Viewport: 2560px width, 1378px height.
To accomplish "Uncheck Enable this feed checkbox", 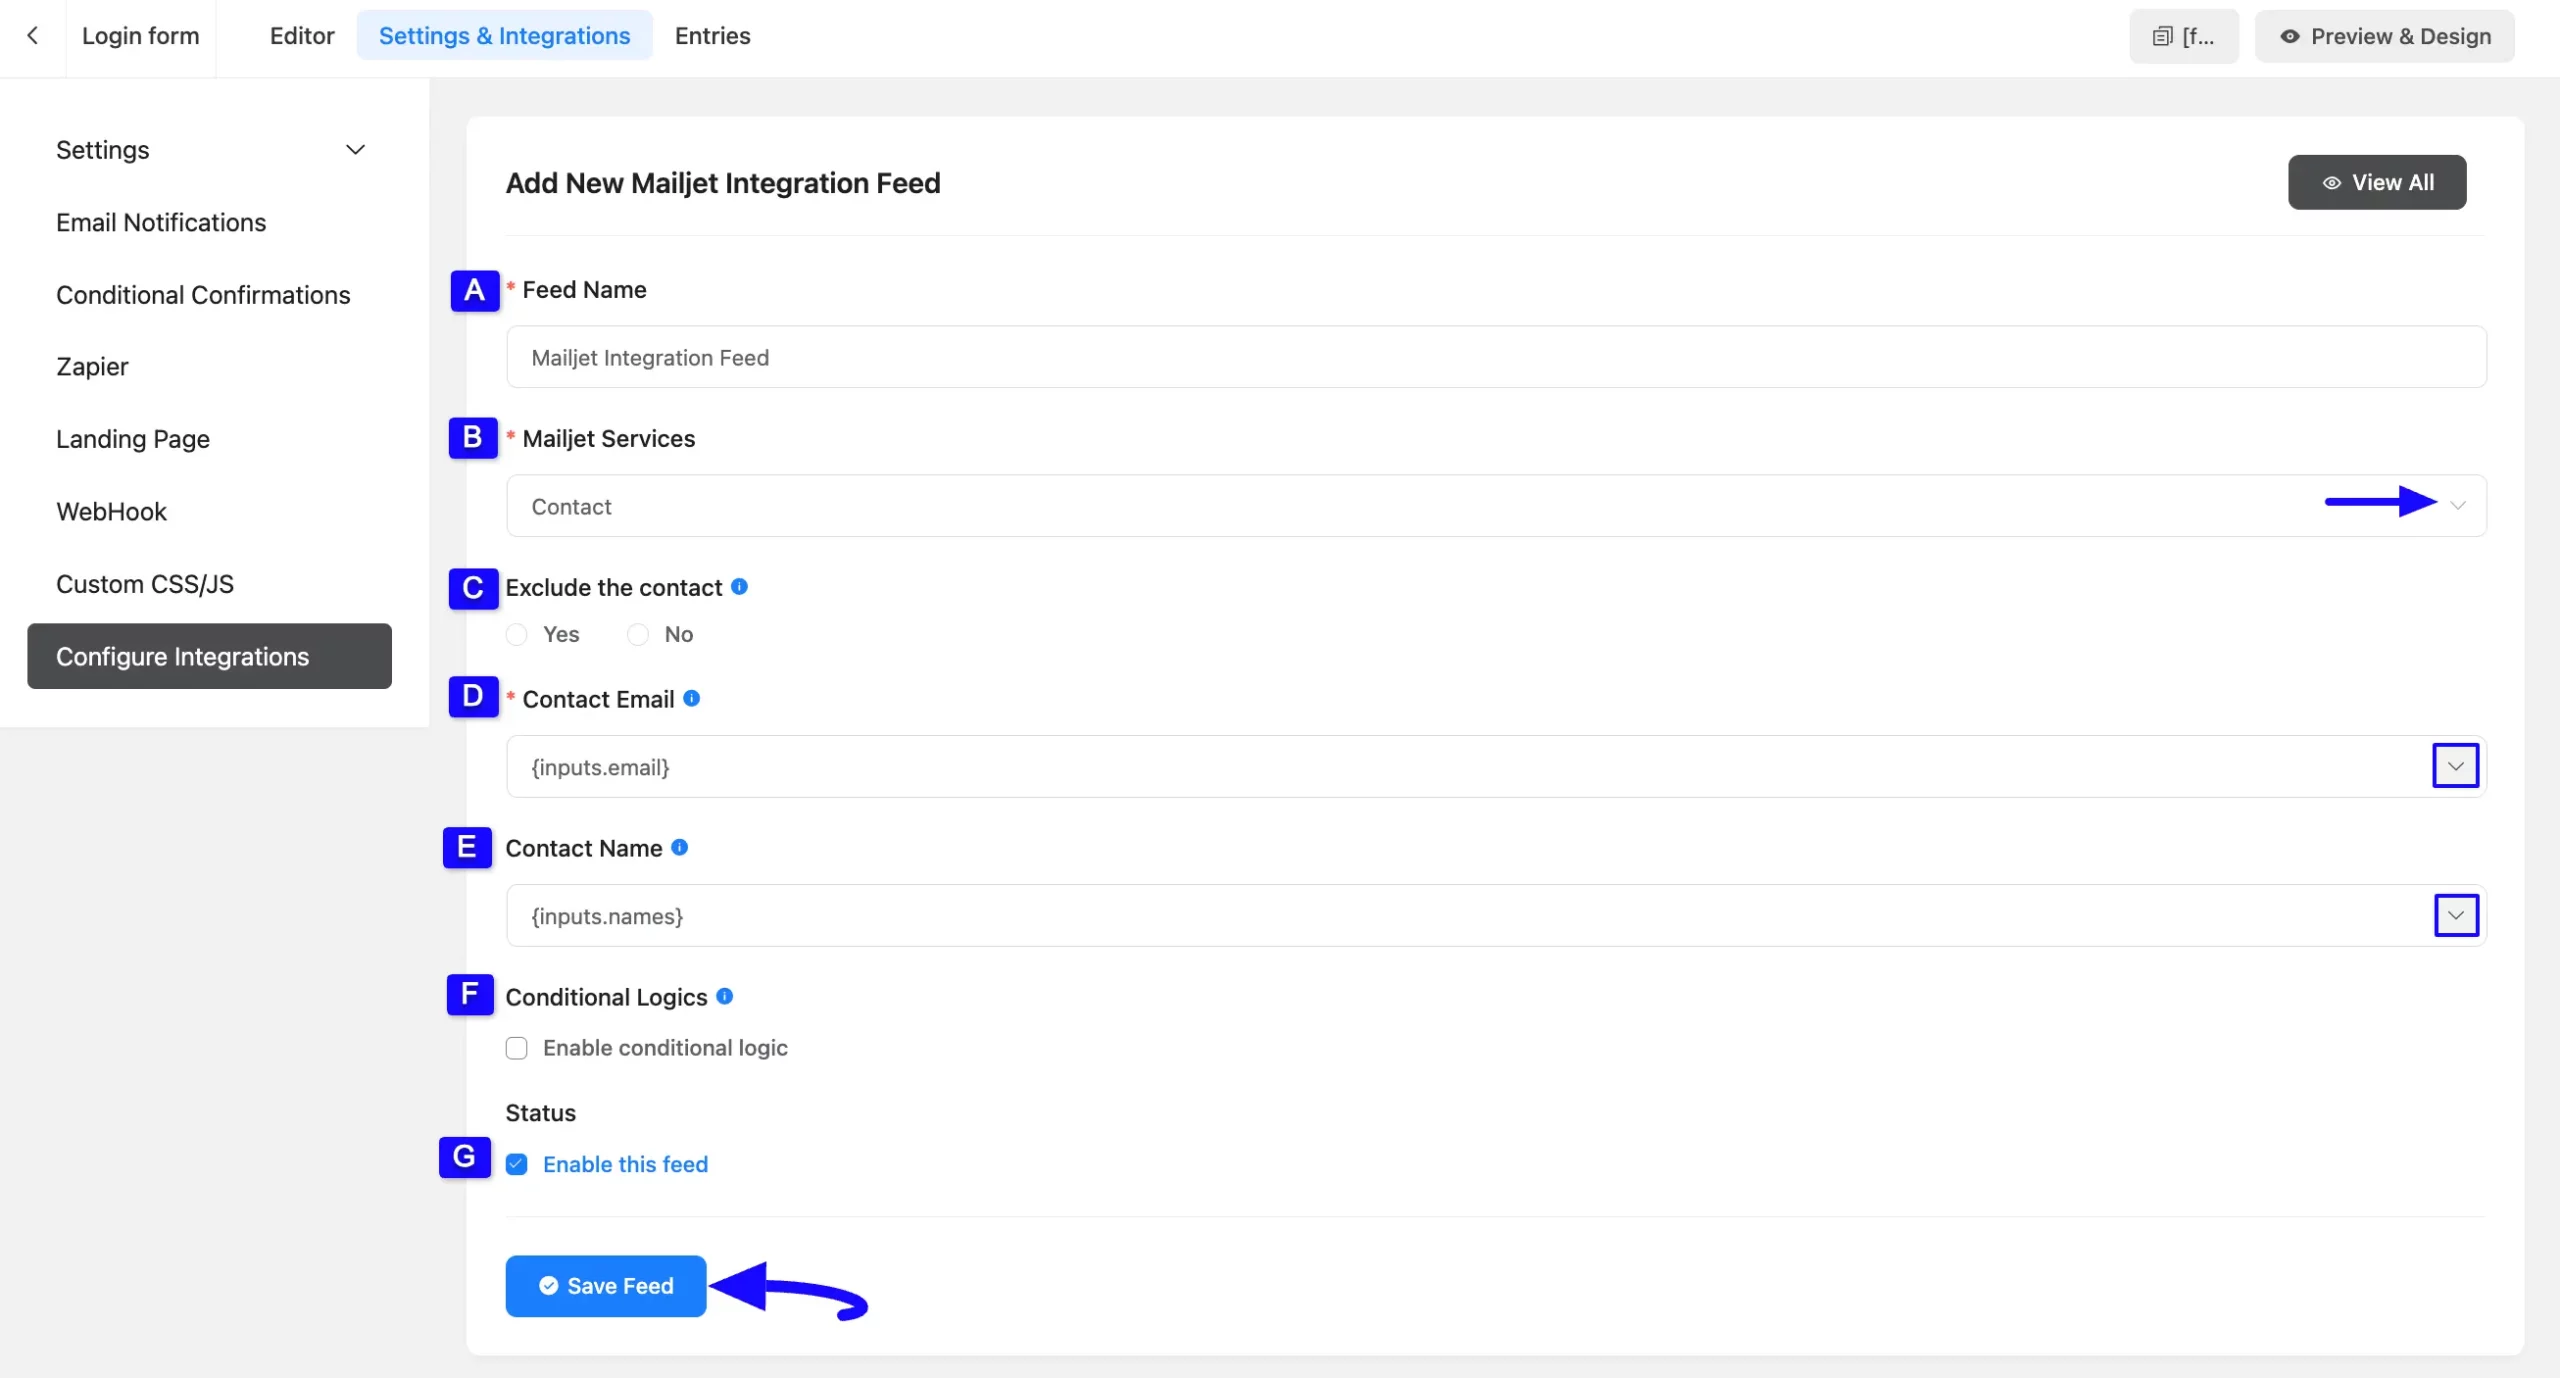I will [516, 1164].
